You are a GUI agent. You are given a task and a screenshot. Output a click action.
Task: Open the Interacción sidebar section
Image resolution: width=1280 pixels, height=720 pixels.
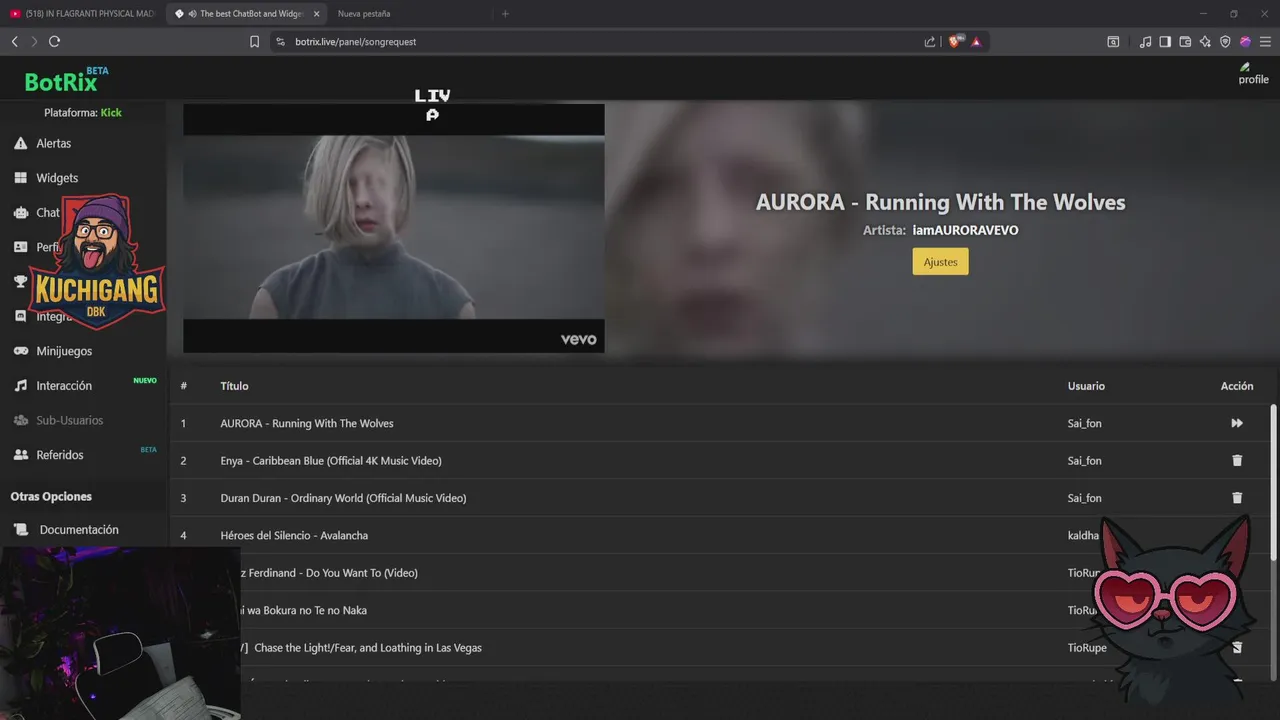pyautogui.click(x=64, y=386)
